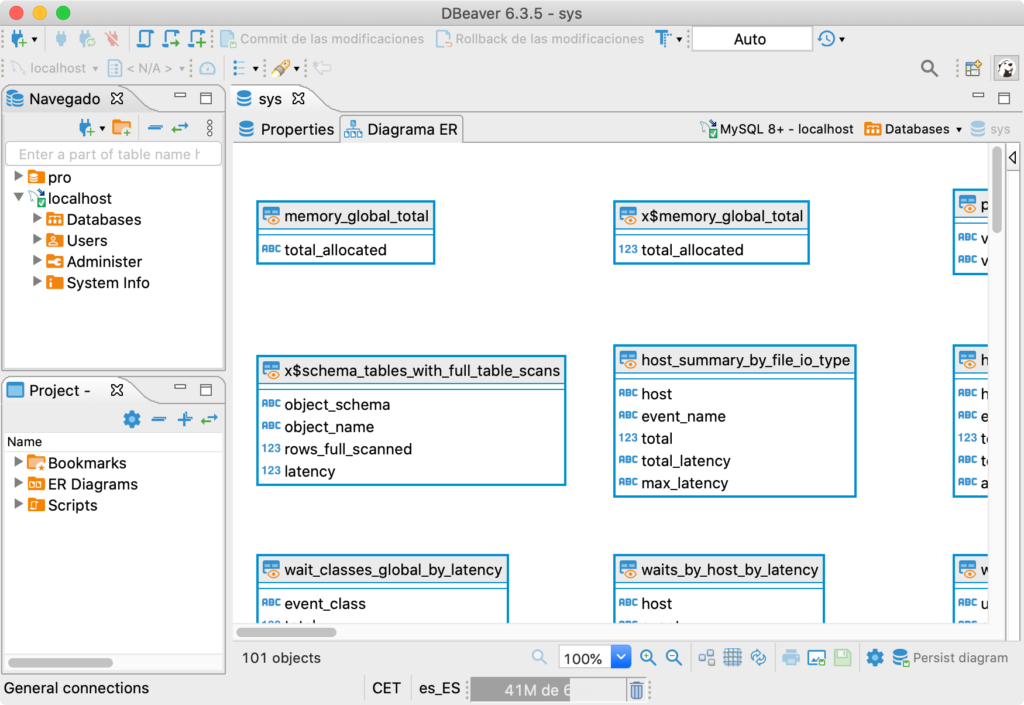Click the print diagram icon

pyautogui.click(x=791, y=657)
